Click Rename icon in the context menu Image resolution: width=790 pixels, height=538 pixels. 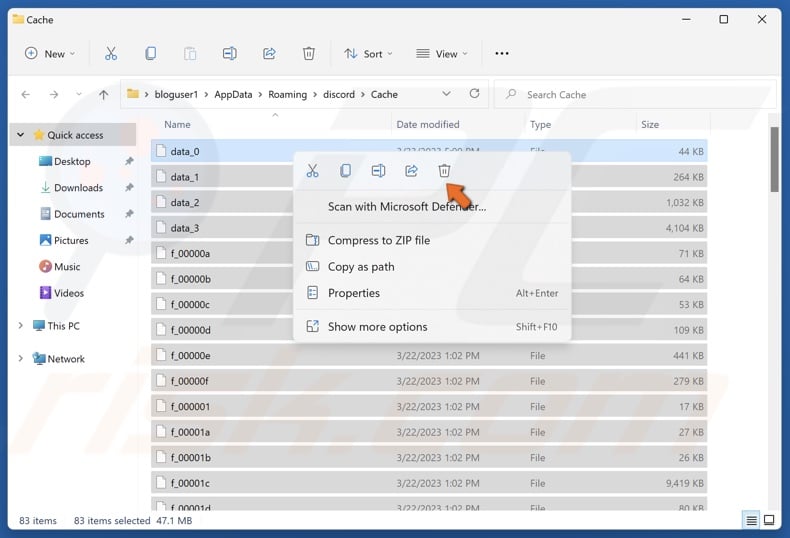pyautogui.click(x=378, y=171)
